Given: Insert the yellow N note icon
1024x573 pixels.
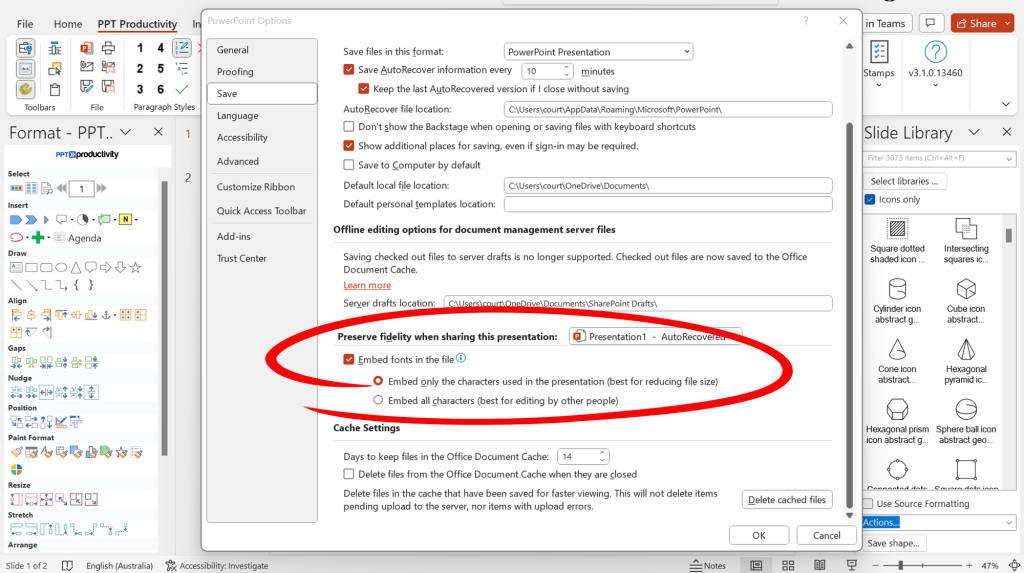Looking at the screenshot, I should (x=125, y=220).
